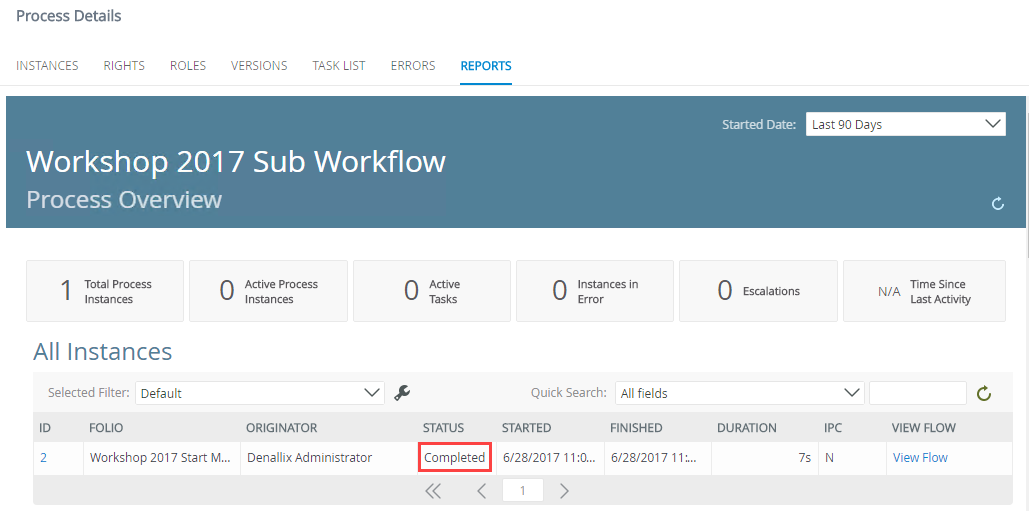Open the Versions tab
The image size is (1029, 511).
259,66
